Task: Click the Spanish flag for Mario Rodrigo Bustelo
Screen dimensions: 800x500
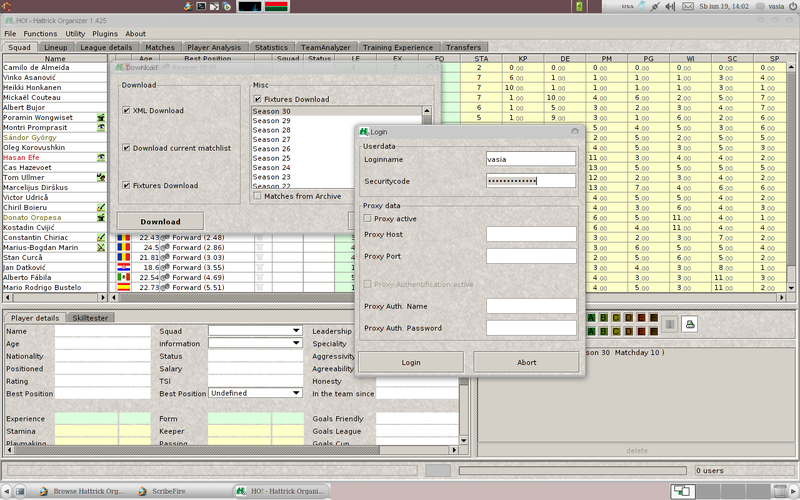Action: pos(123,287)
